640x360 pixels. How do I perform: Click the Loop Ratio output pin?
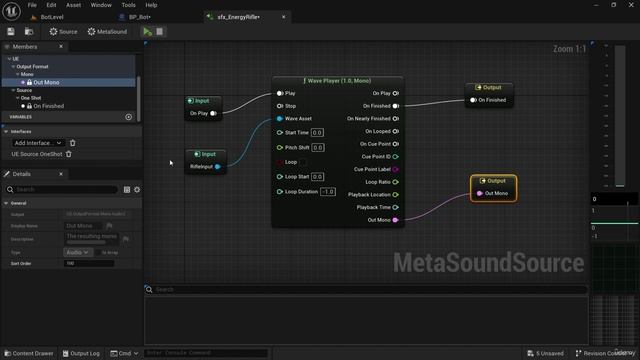(396, 182)
